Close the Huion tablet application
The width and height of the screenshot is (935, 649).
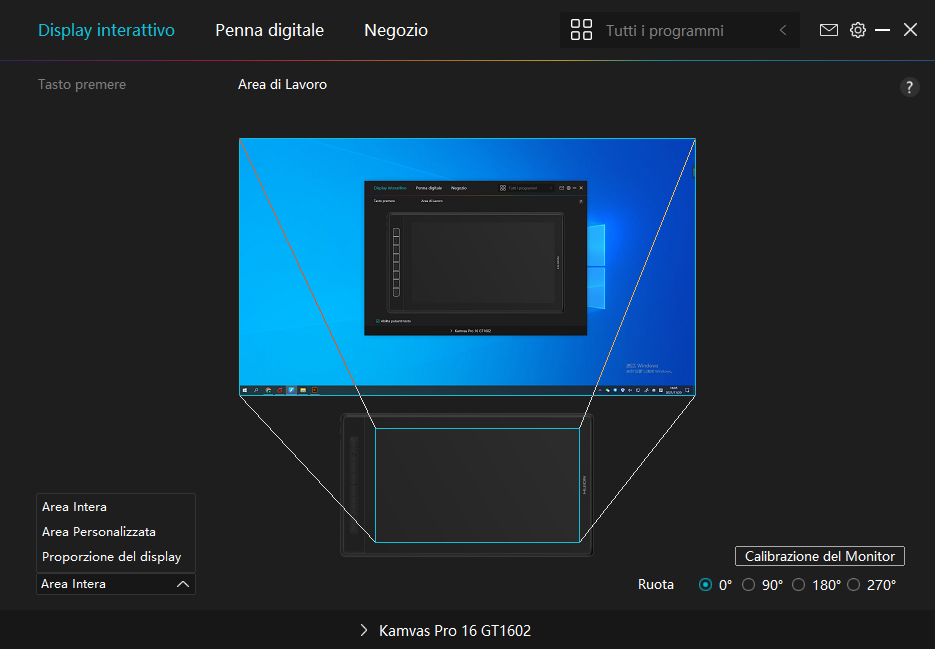click(910, 30)
